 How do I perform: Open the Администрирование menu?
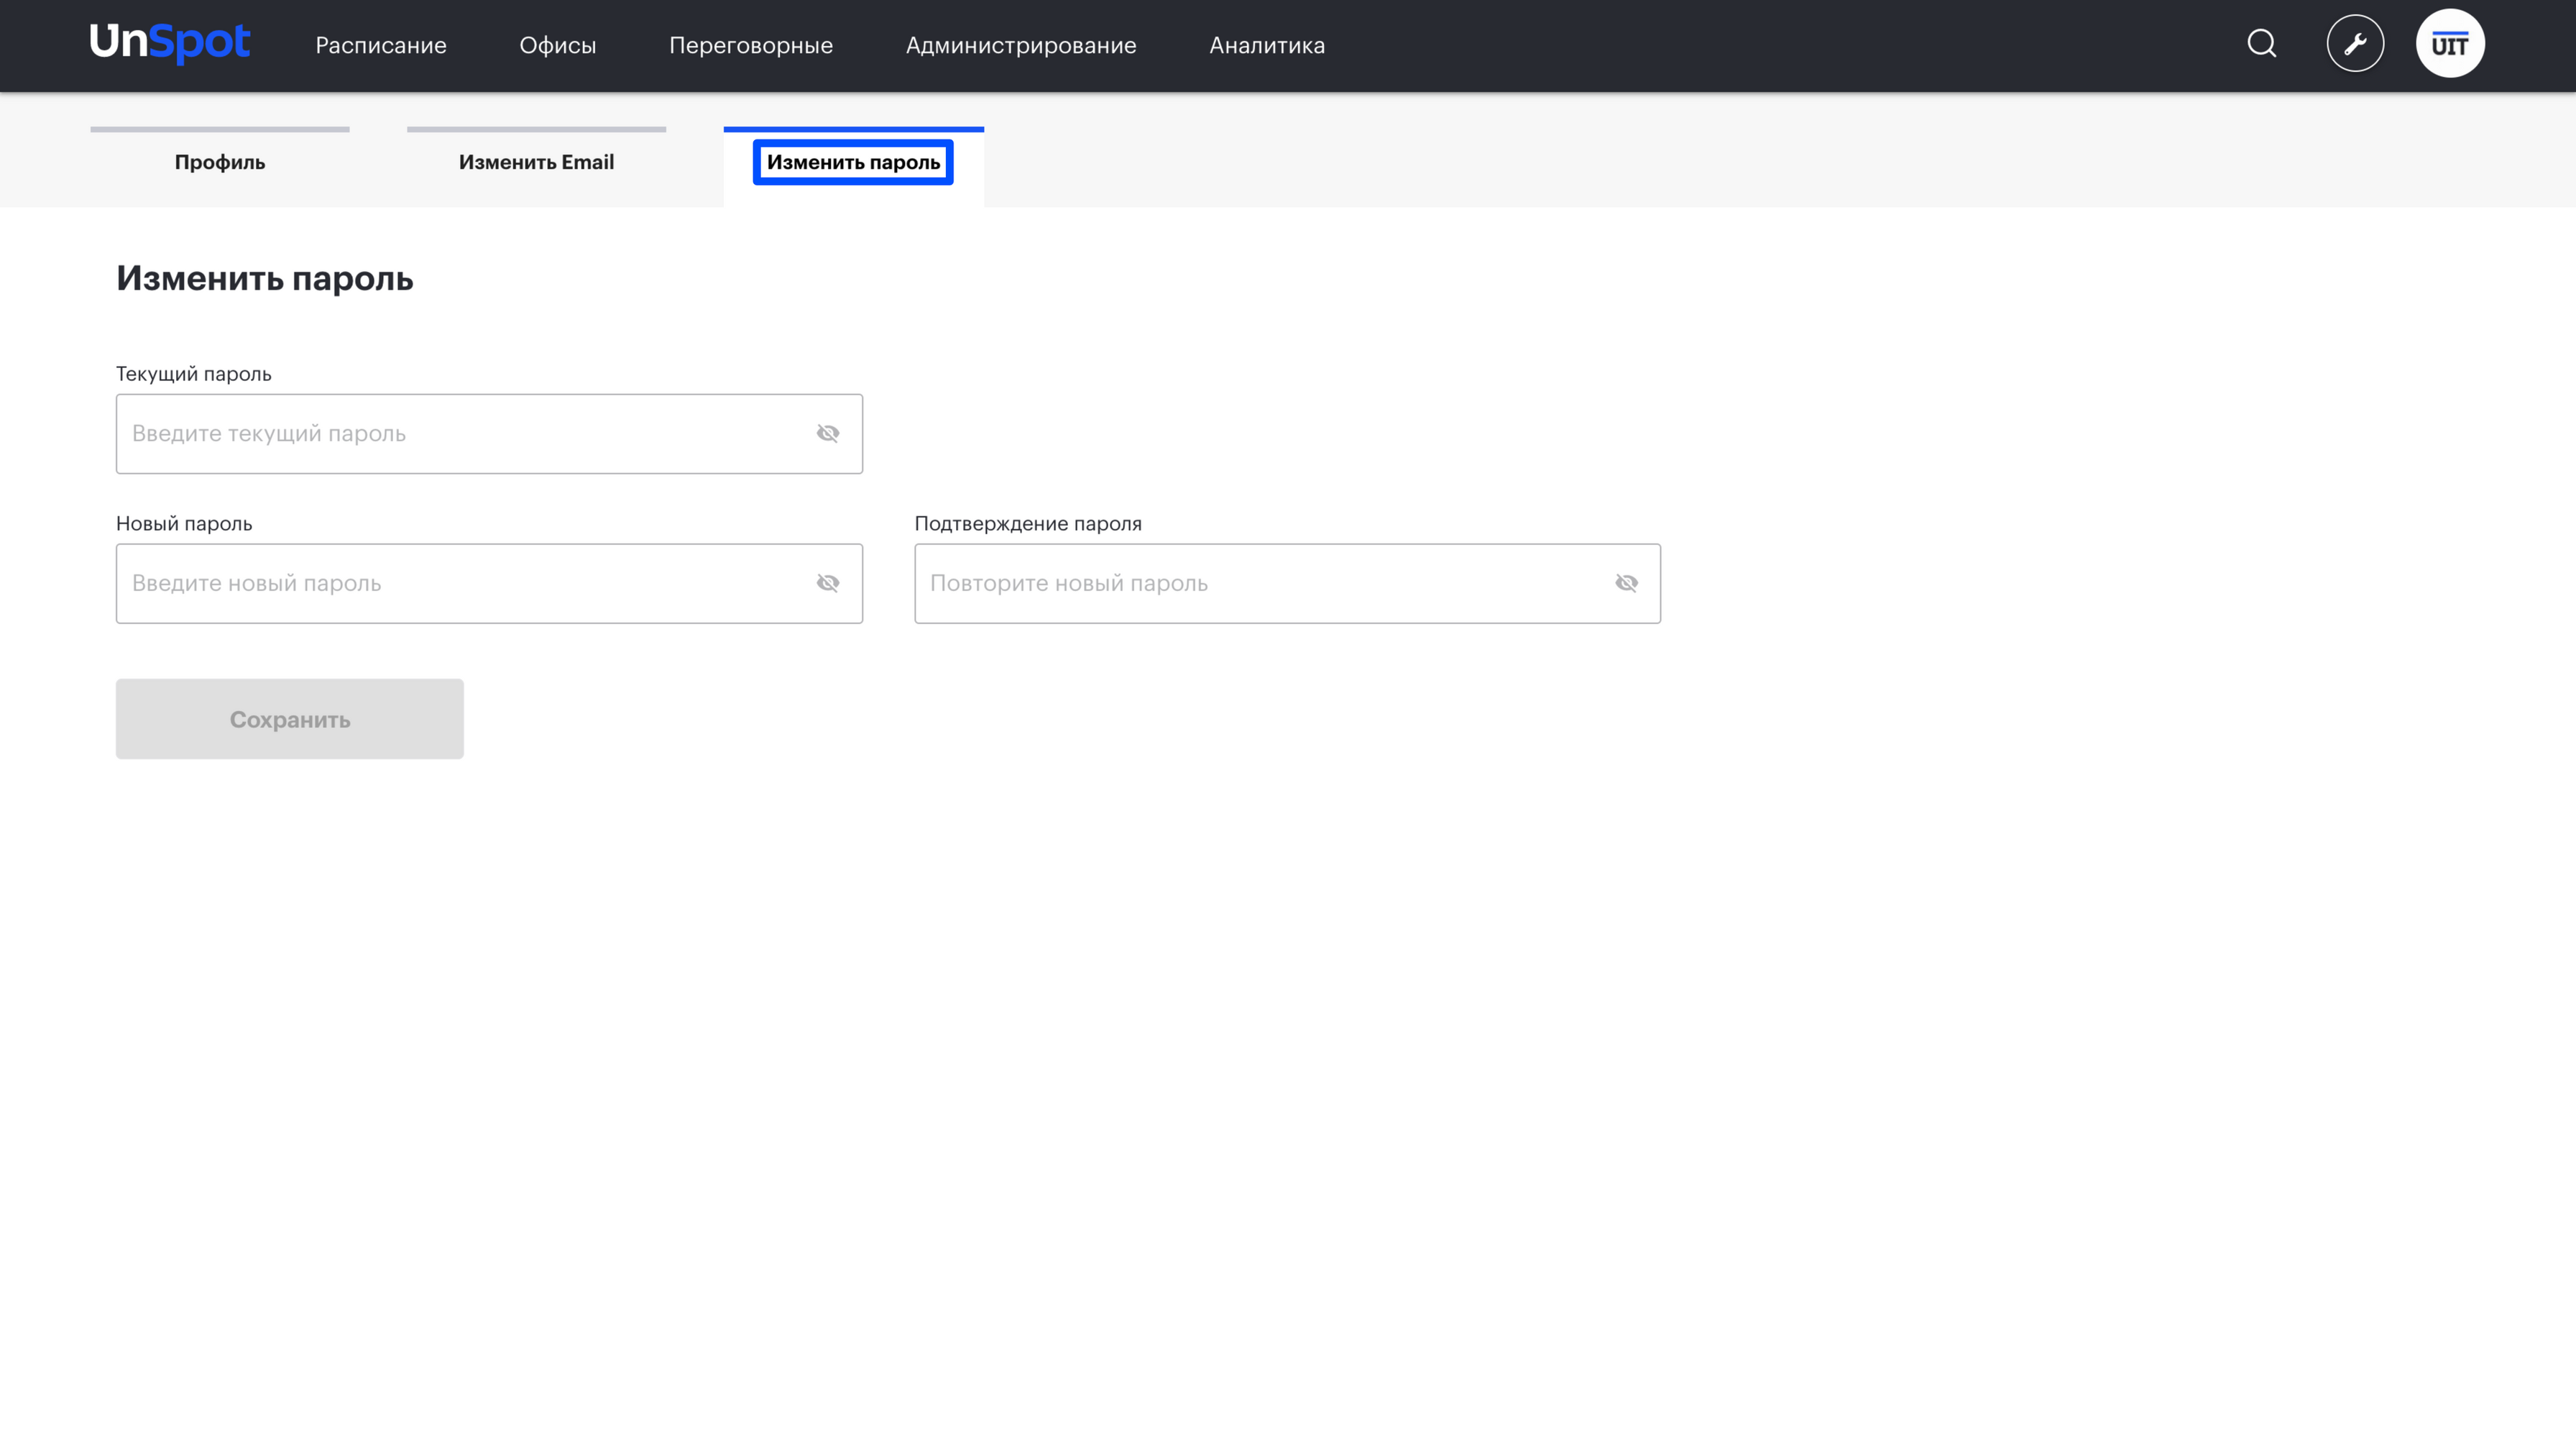(x=1021, y=45)
